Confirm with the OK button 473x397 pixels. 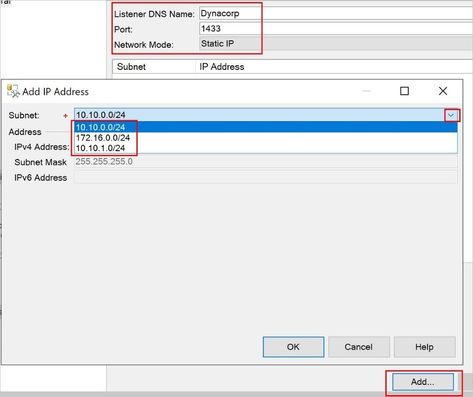[x=293, y=347]
